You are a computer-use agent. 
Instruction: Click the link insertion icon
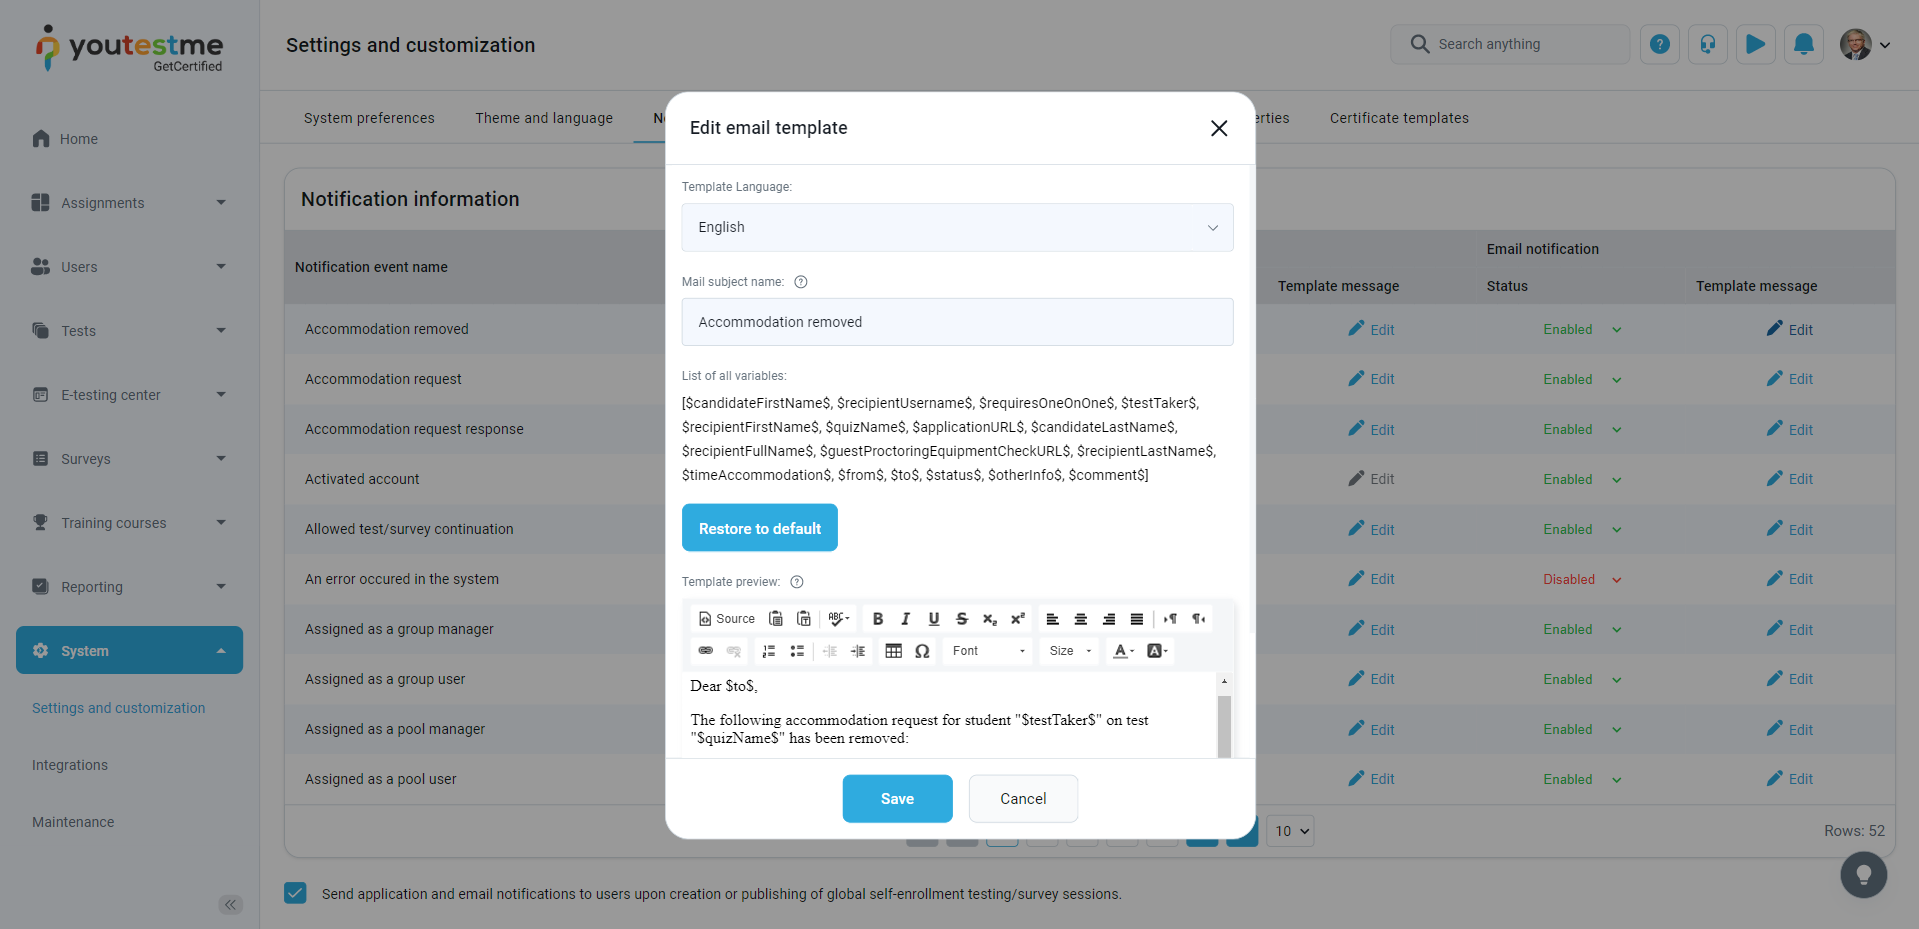(x=706, y=651)
